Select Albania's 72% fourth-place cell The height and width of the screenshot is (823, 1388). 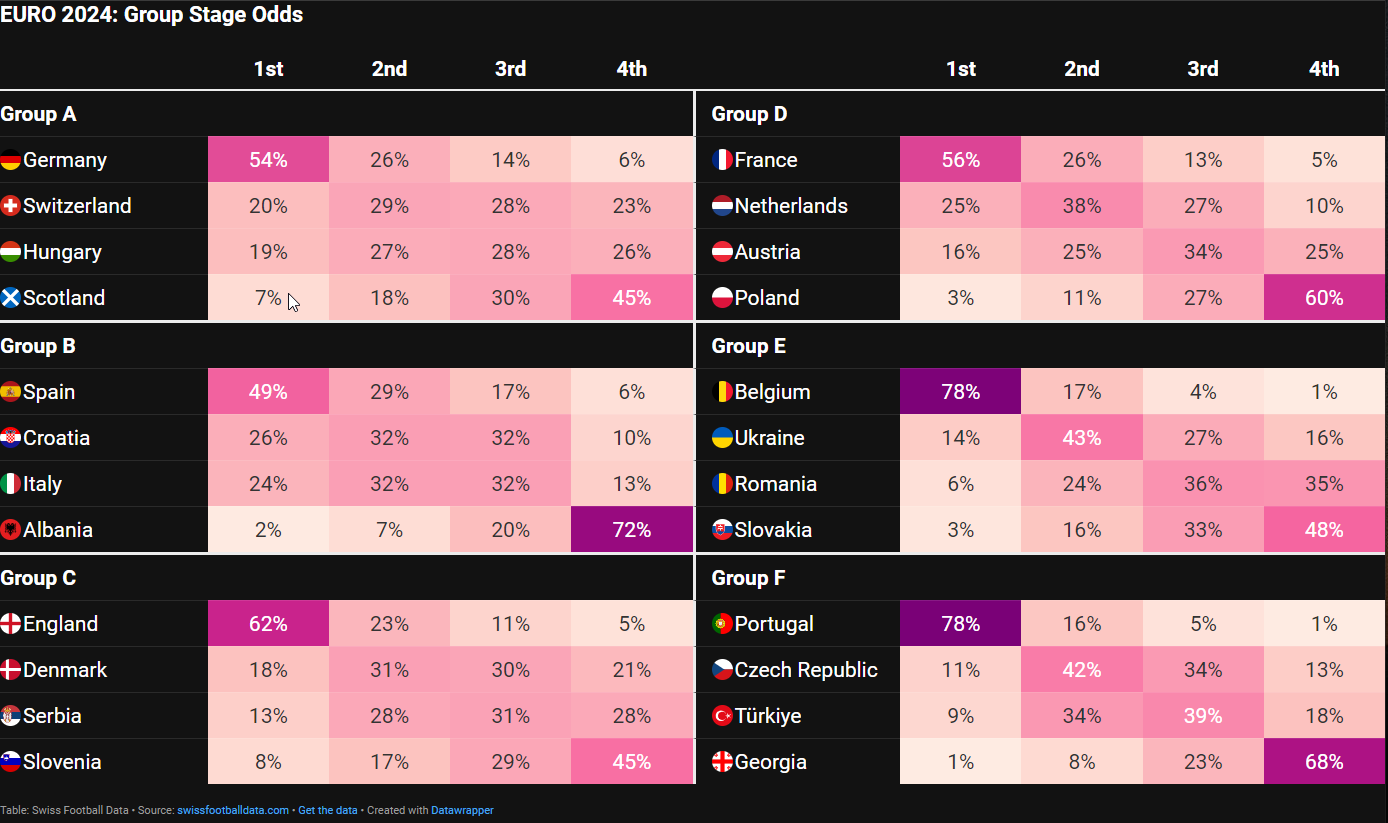632,530
